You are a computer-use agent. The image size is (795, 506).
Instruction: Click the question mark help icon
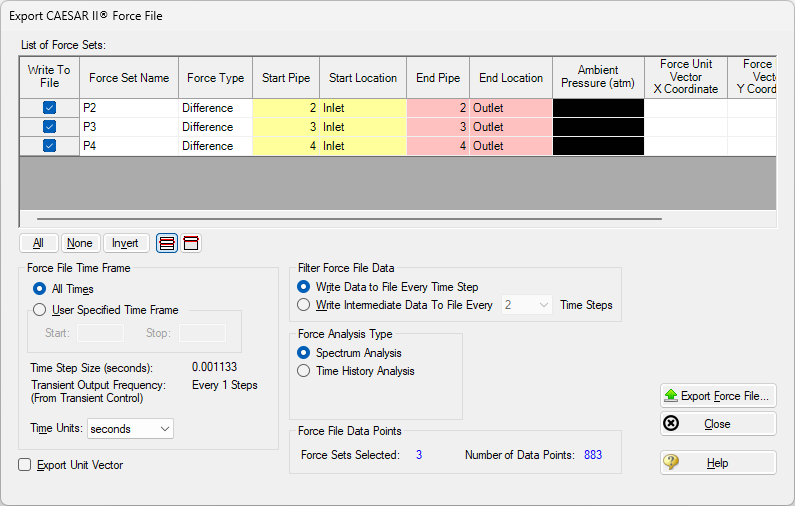(x=671, y=462)
